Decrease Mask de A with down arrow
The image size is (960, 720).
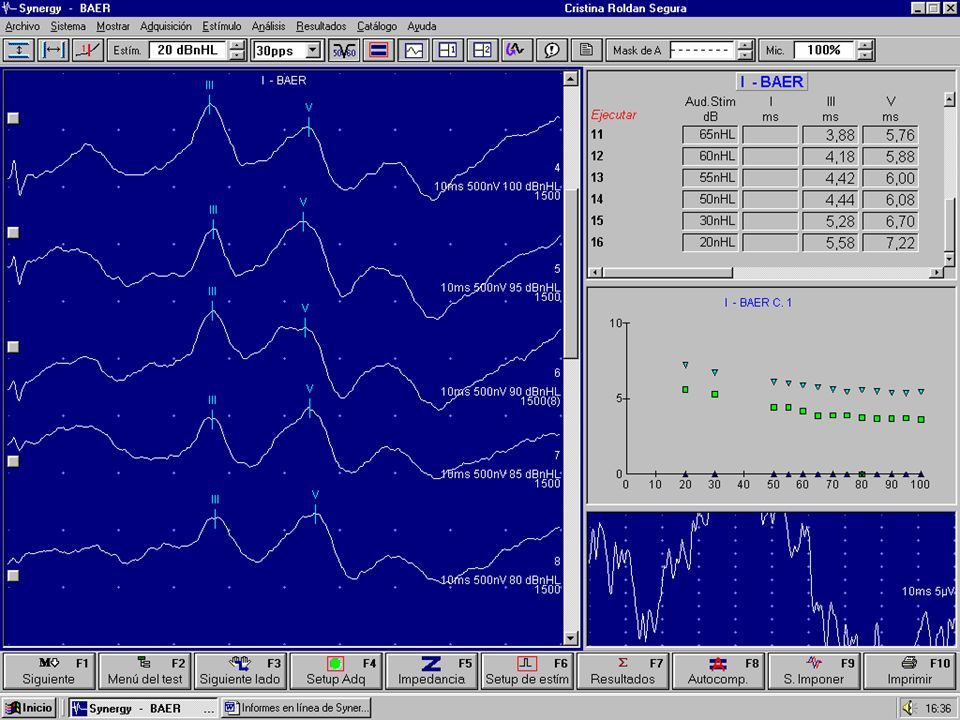click(744, 55)
